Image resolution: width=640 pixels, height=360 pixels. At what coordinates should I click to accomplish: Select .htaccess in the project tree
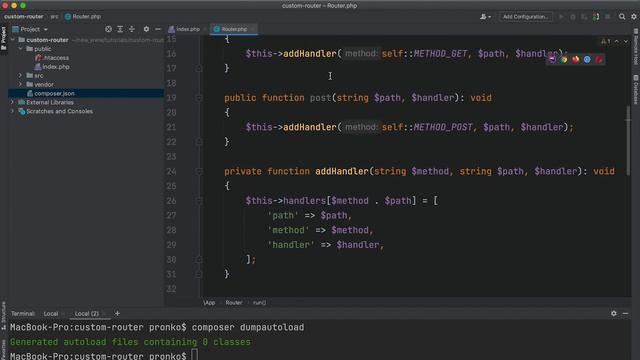point(52,58)
